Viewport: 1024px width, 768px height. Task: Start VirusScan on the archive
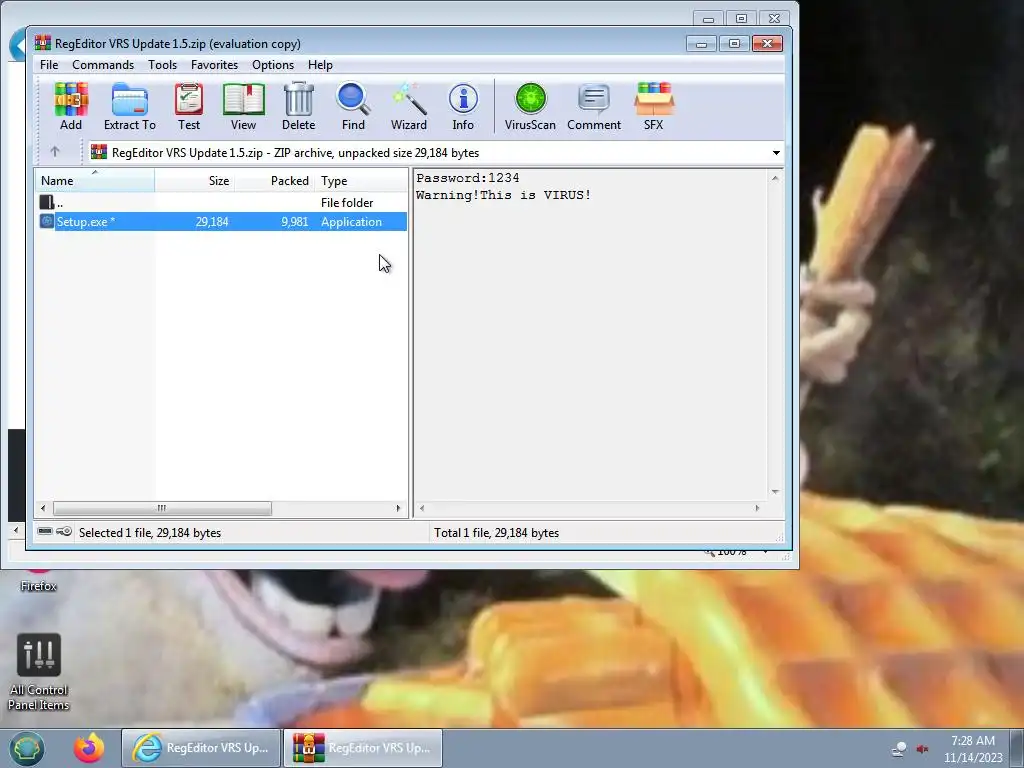pos(530,106)
